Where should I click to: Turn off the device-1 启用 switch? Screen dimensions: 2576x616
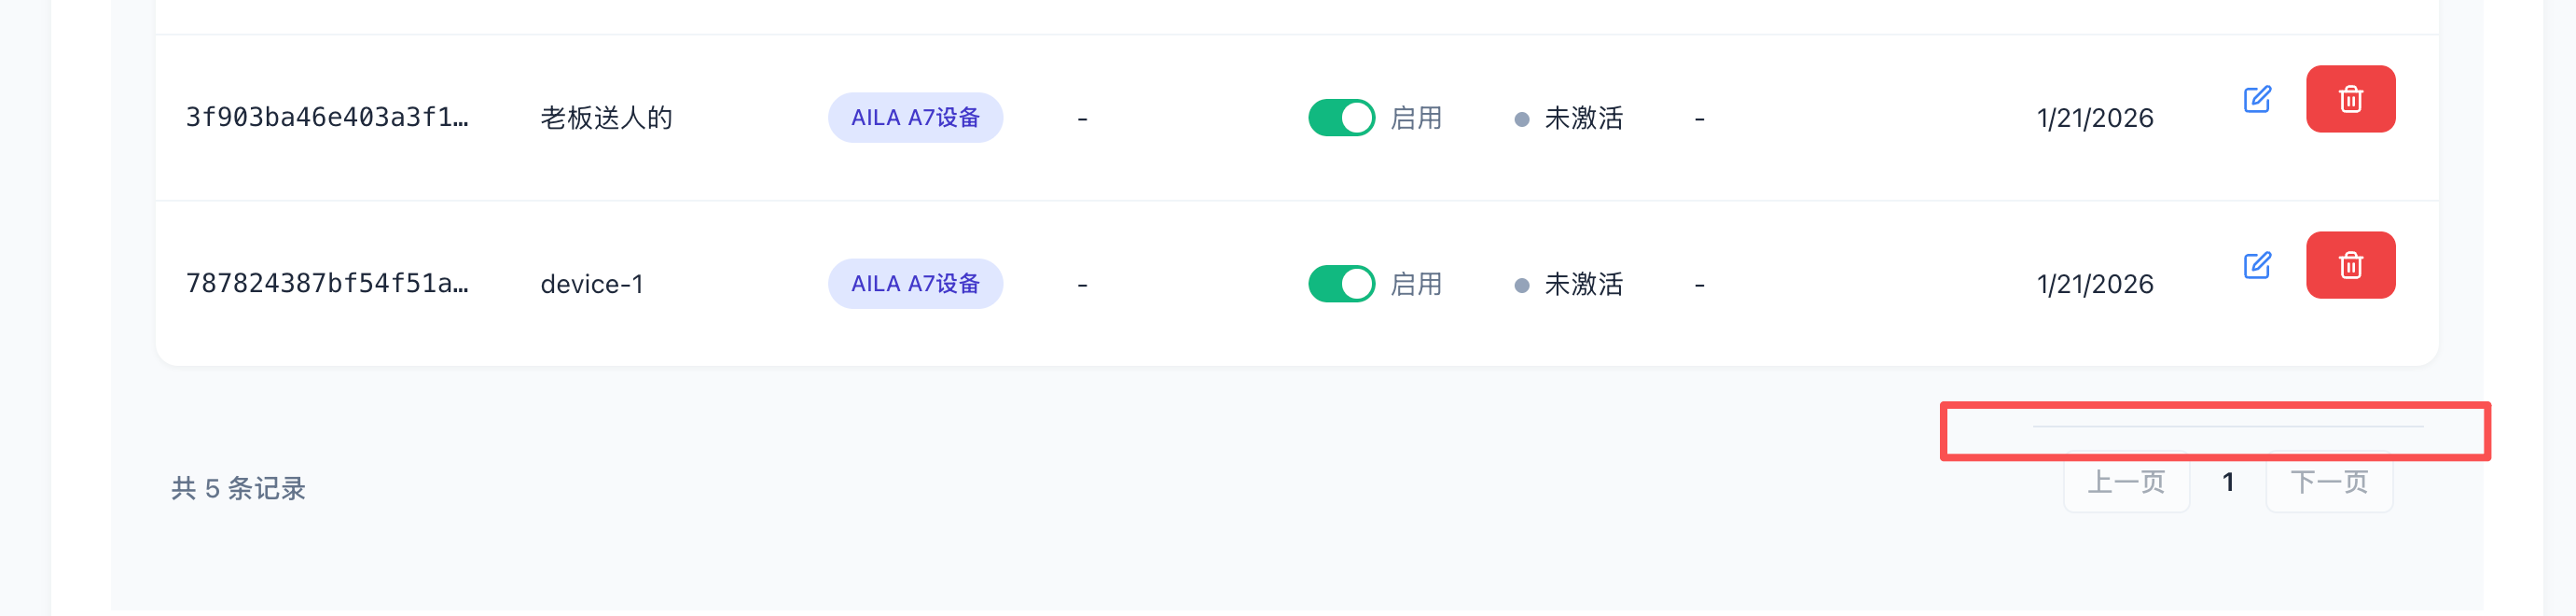tap(1341, 284)
